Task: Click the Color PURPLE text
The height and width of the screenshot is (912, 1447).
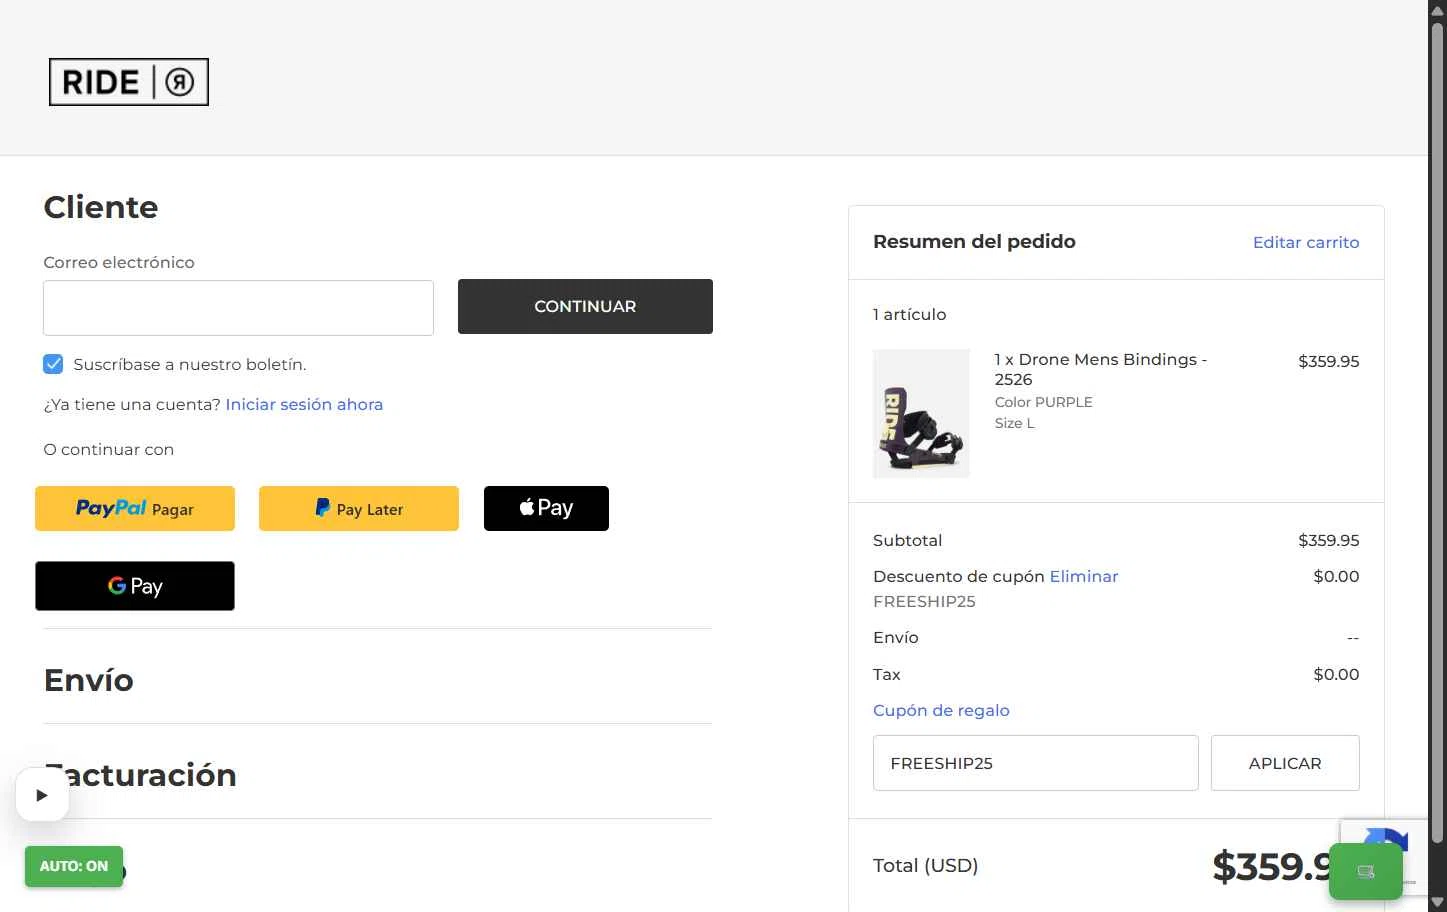Action: click(x=1043, y=402)
